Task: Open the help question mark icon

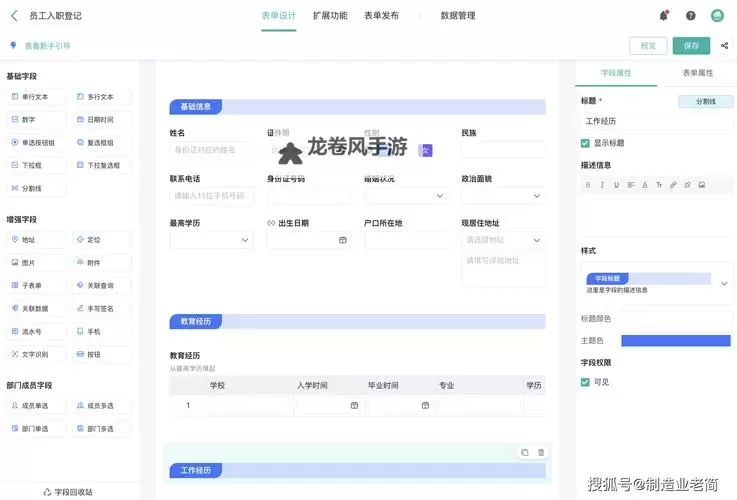Action: pos(690,16)
